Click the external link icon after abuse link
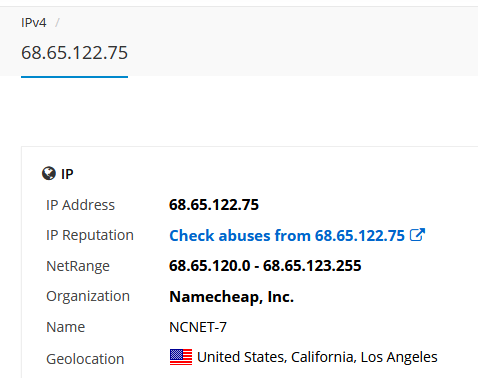Image resolution: width=478 pixels, height=378 pixels. pos(417,235)
